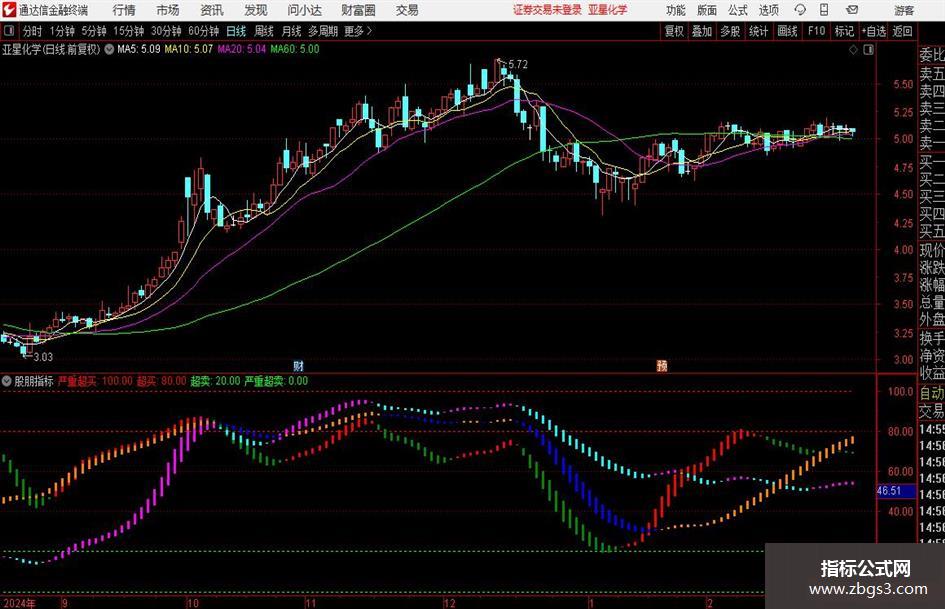Switch to the 1分钟 period
Viewport: 945px width, 609px height.
pos(61,31)
